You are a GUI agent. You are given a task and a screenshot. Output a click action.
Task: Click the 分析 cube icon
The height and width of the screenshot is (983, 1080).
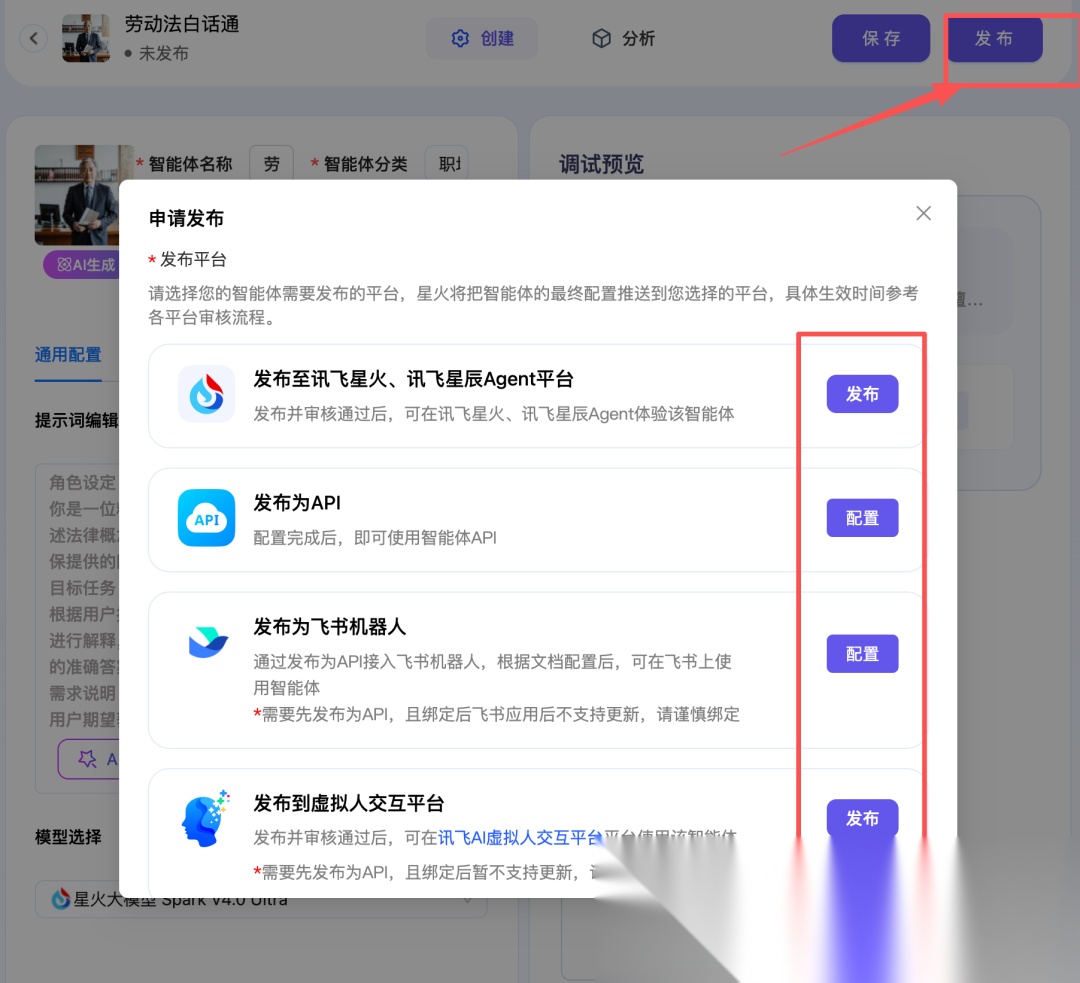click(601, 39)
